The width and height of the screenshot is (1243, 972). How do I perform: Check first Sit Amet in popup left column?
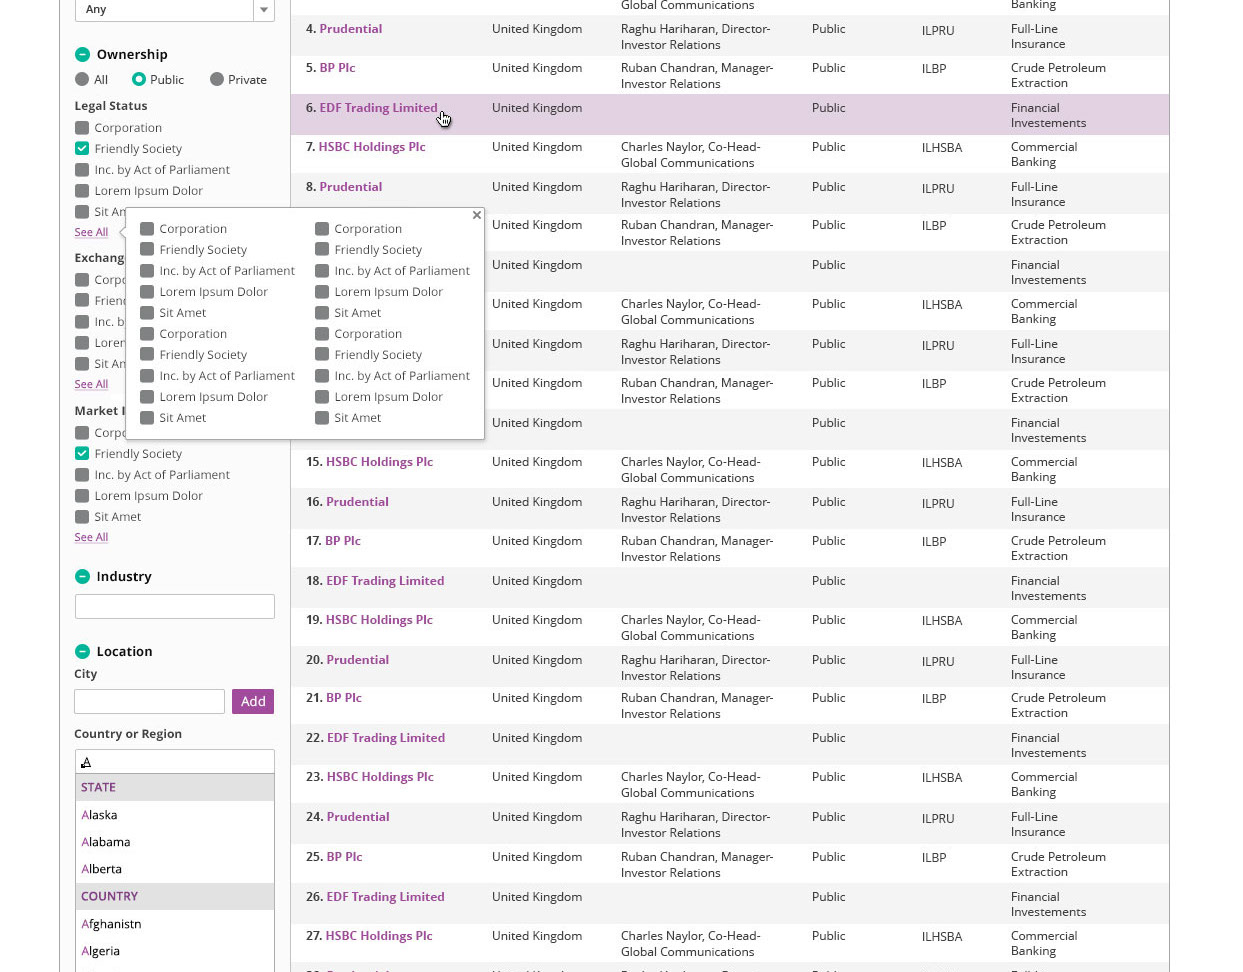[x=147, y=312]
